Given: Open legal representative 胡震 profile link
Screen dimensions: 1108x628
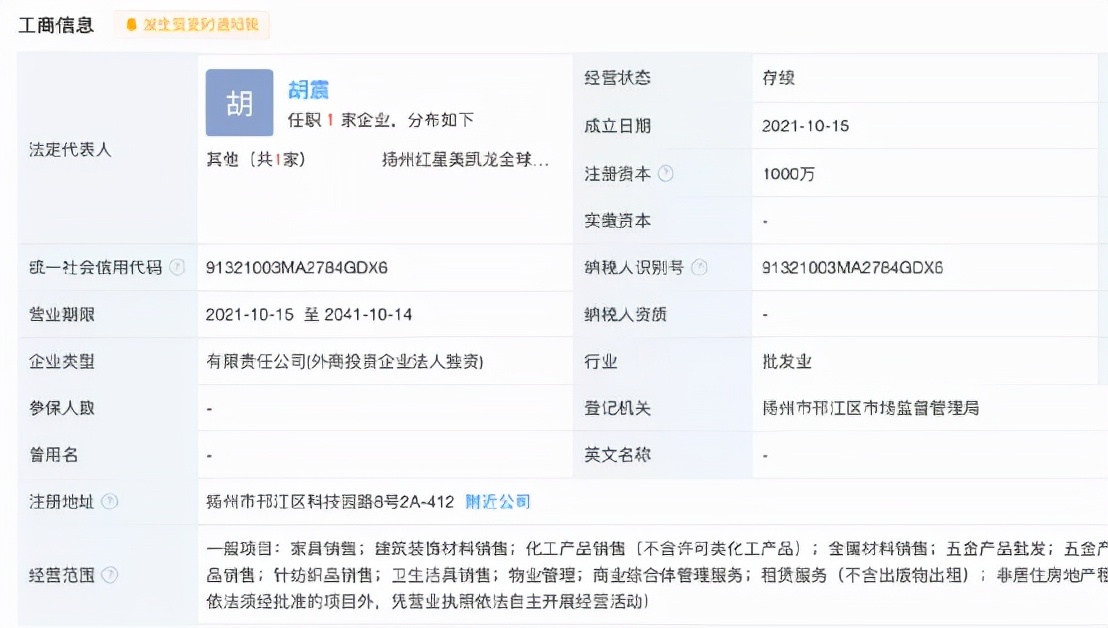Looking at the screenshot, I should coord(309,90).
